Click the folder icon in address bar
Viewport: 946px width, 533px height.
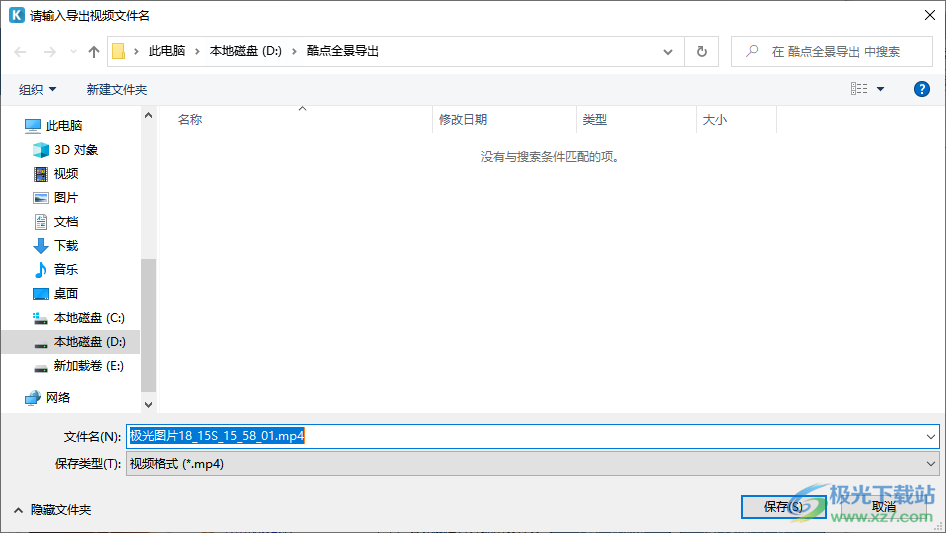pos(119,51)
